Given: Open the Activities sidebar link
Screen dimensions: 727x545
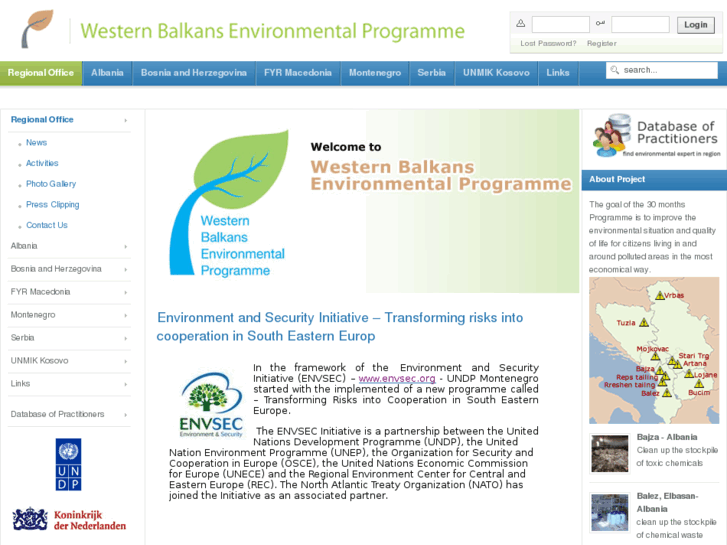Looking at the screenshot, I should (x=42, y=163).
